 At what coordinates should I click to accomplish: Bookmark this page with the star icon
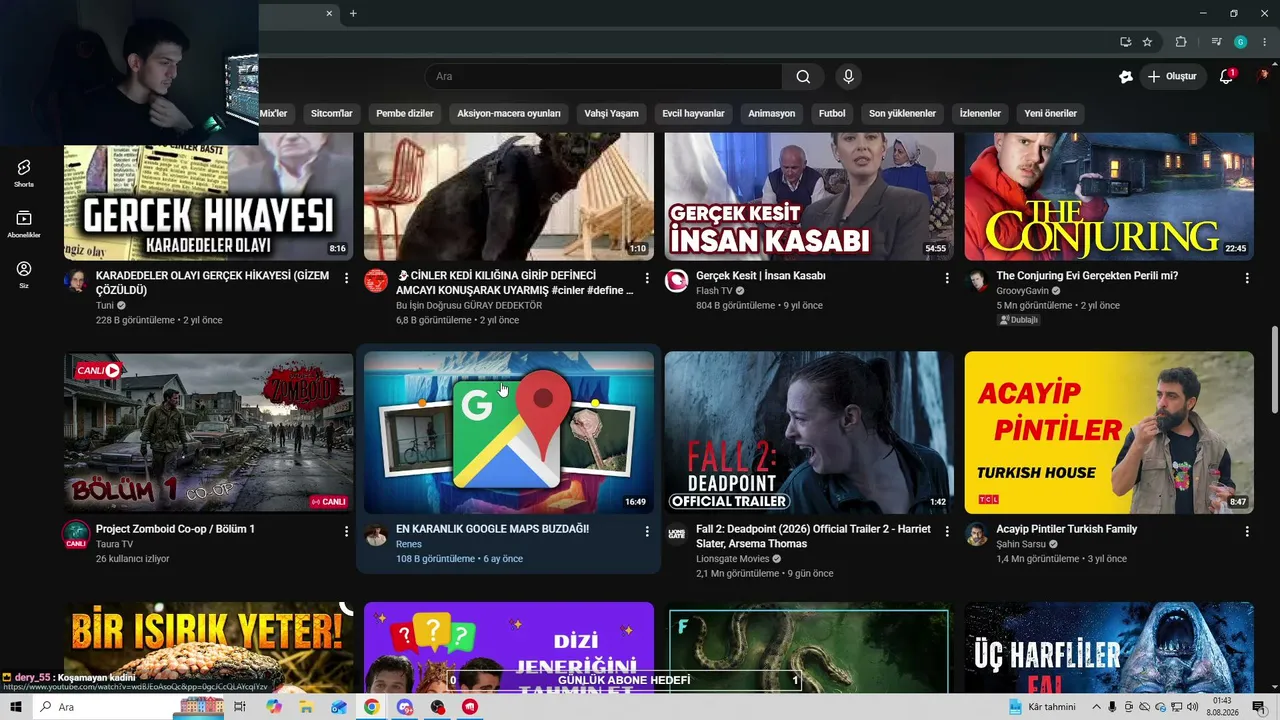[1147, 42]
